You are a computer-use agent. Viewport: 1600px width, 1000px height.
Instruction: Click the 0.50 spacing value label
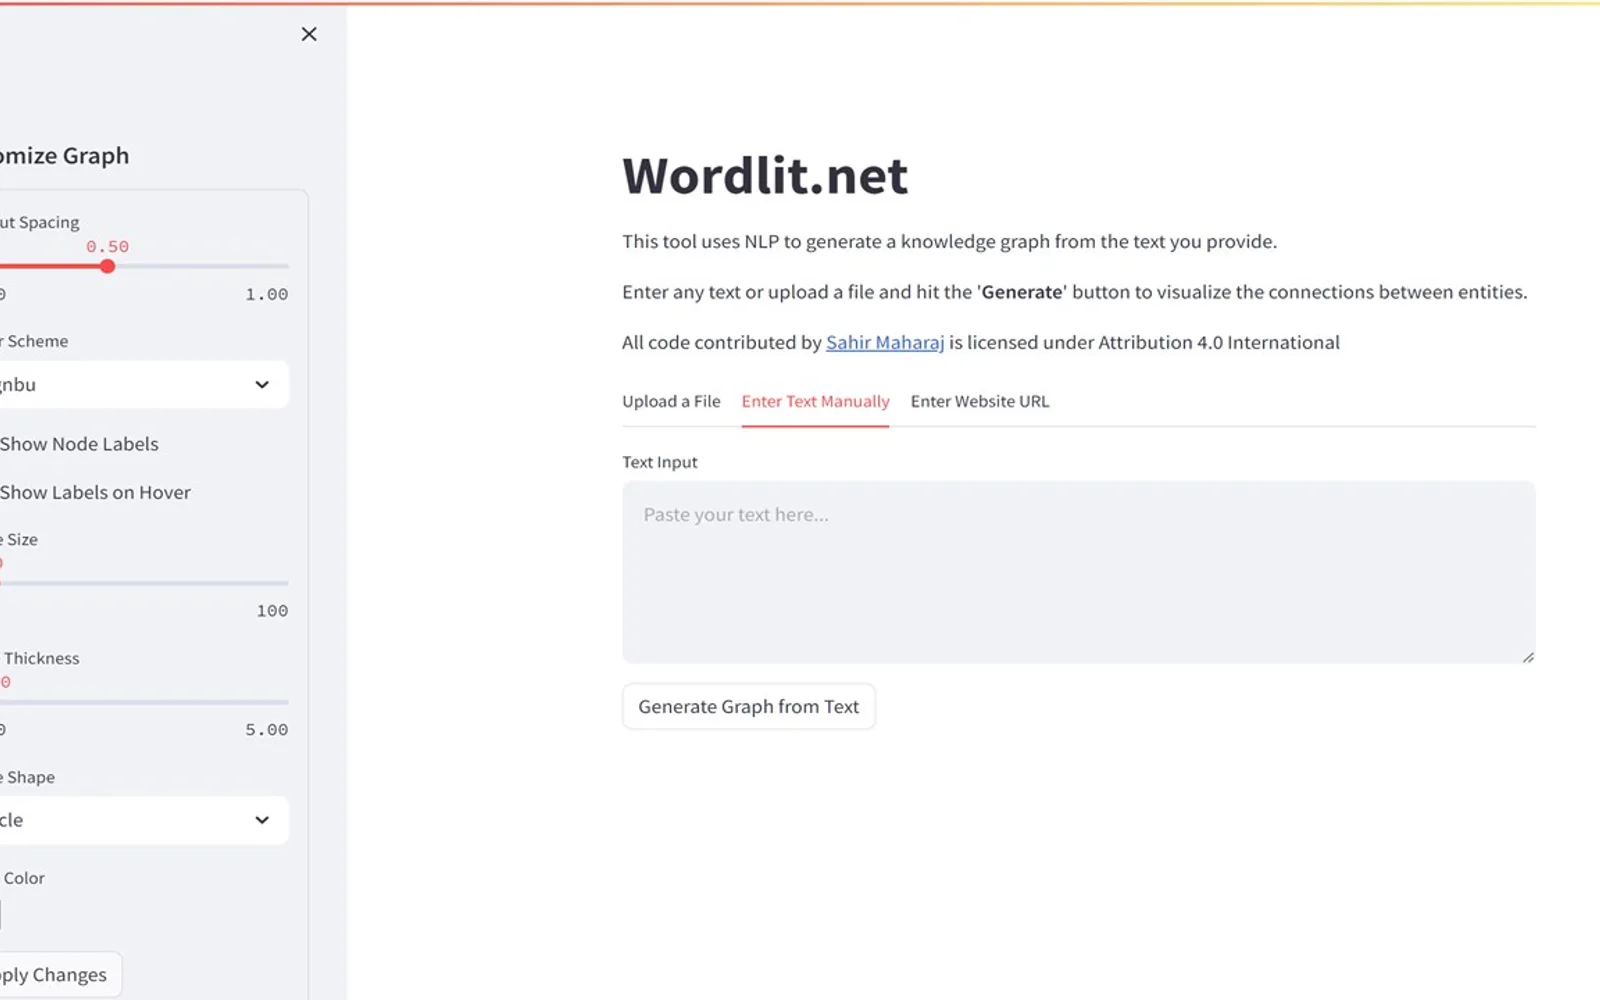tap(107, 246)
